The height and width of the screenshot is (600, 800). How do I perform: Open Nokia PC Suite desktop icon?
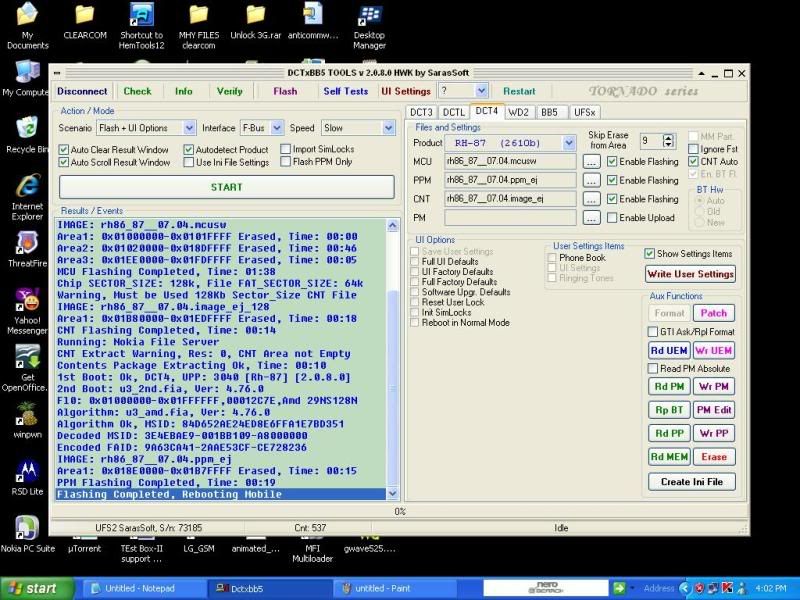tap(28, 535)
